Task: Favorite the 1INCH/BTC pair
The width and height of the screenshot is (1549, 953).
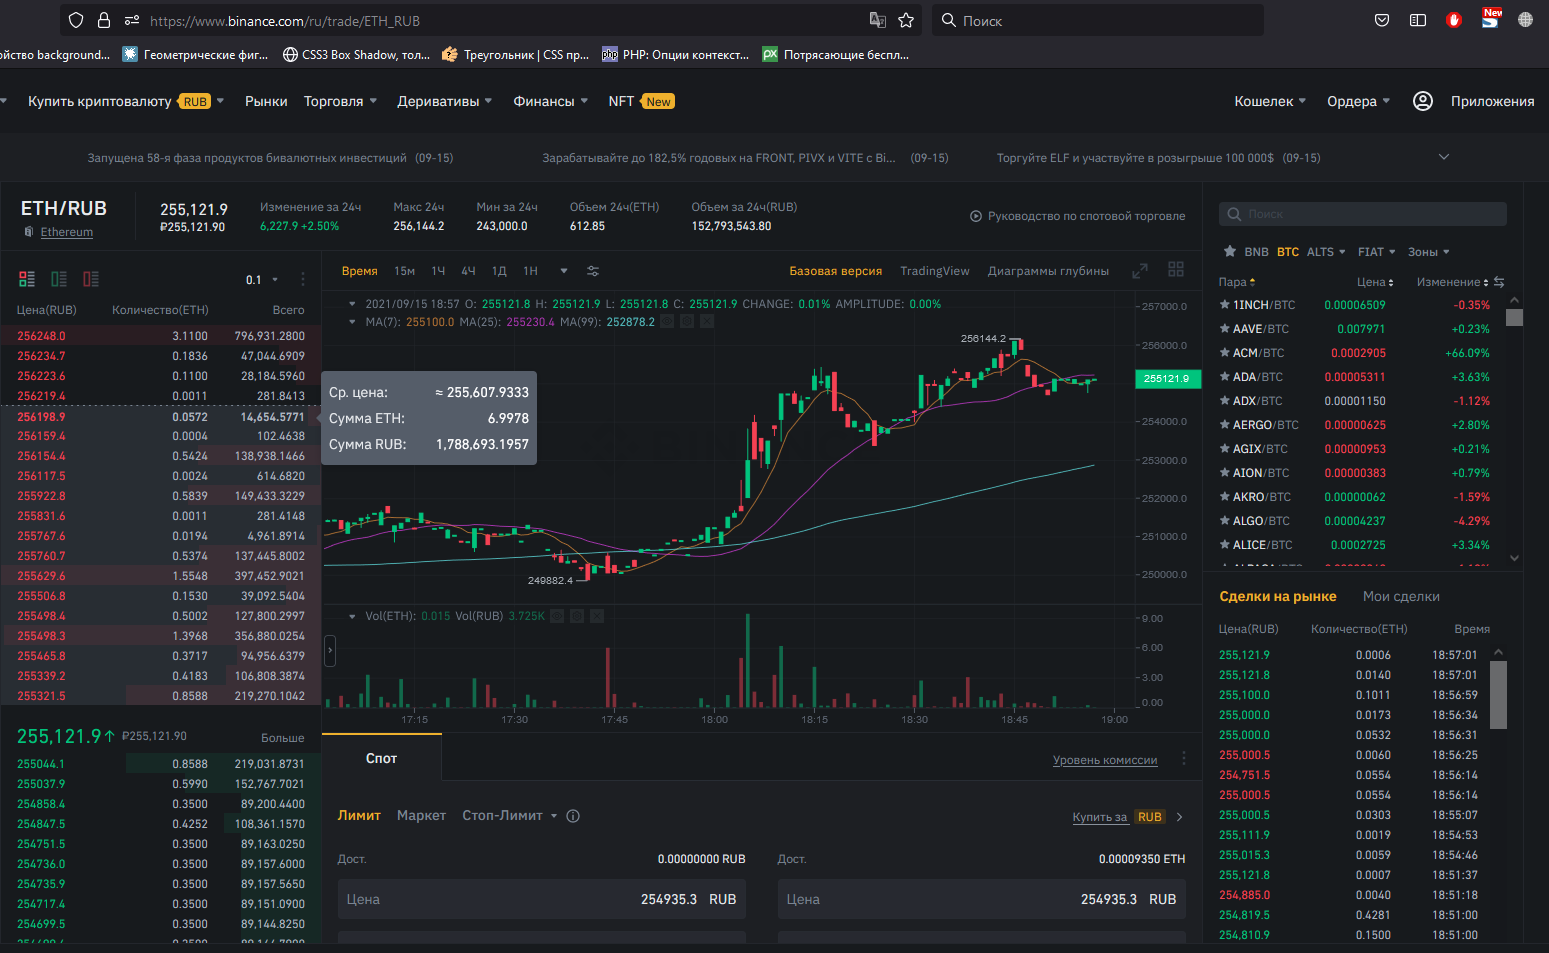Action: click(1225, 305)
